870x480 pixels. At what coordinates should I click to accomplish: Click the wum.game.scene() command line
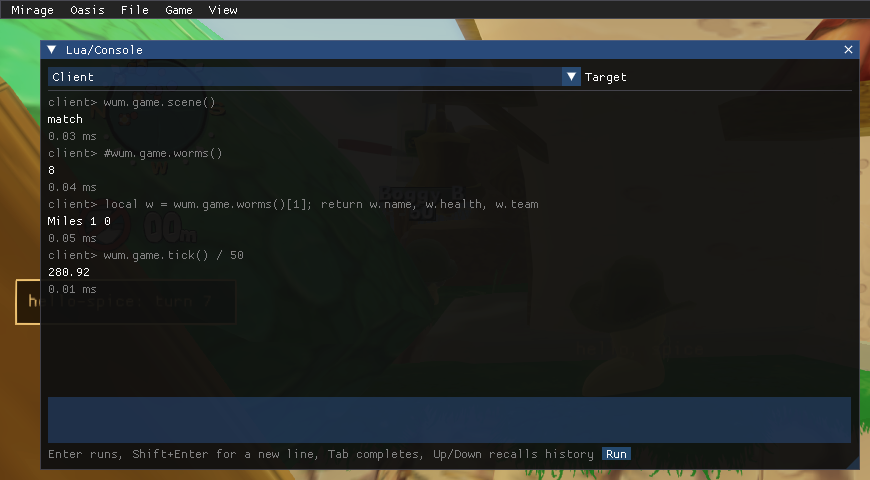131,102
